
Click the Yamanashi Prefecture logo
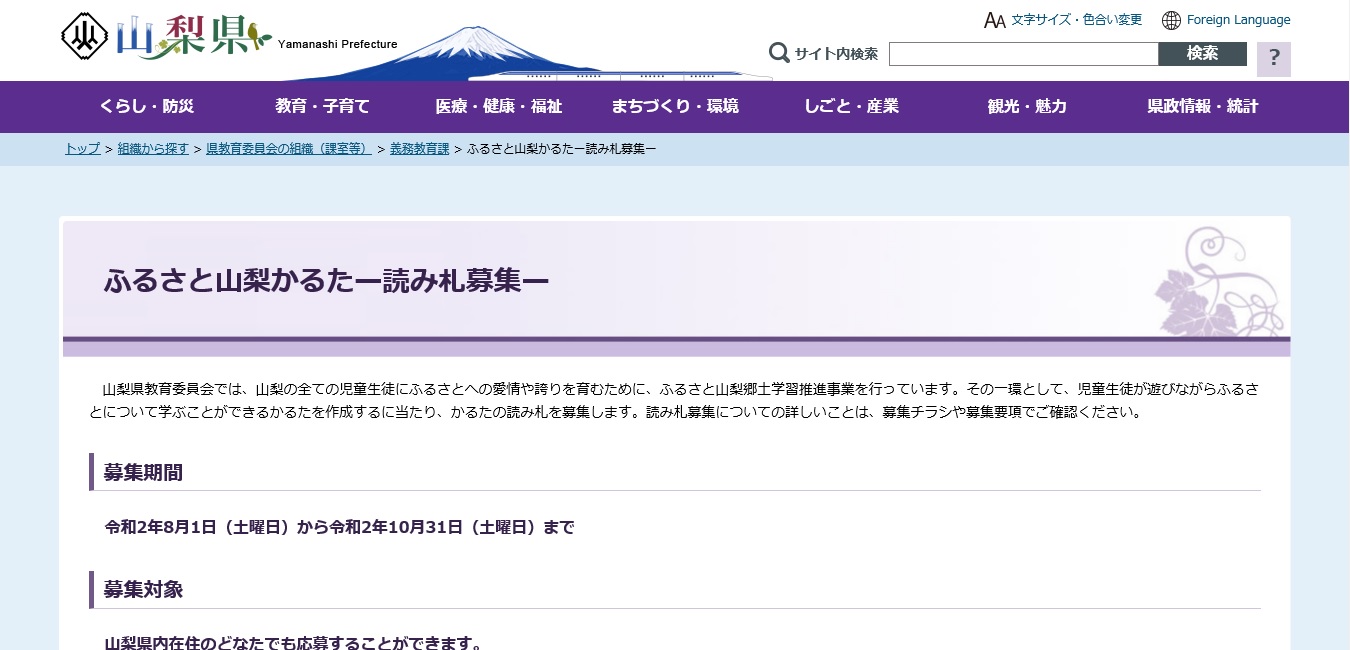(166, 37)
